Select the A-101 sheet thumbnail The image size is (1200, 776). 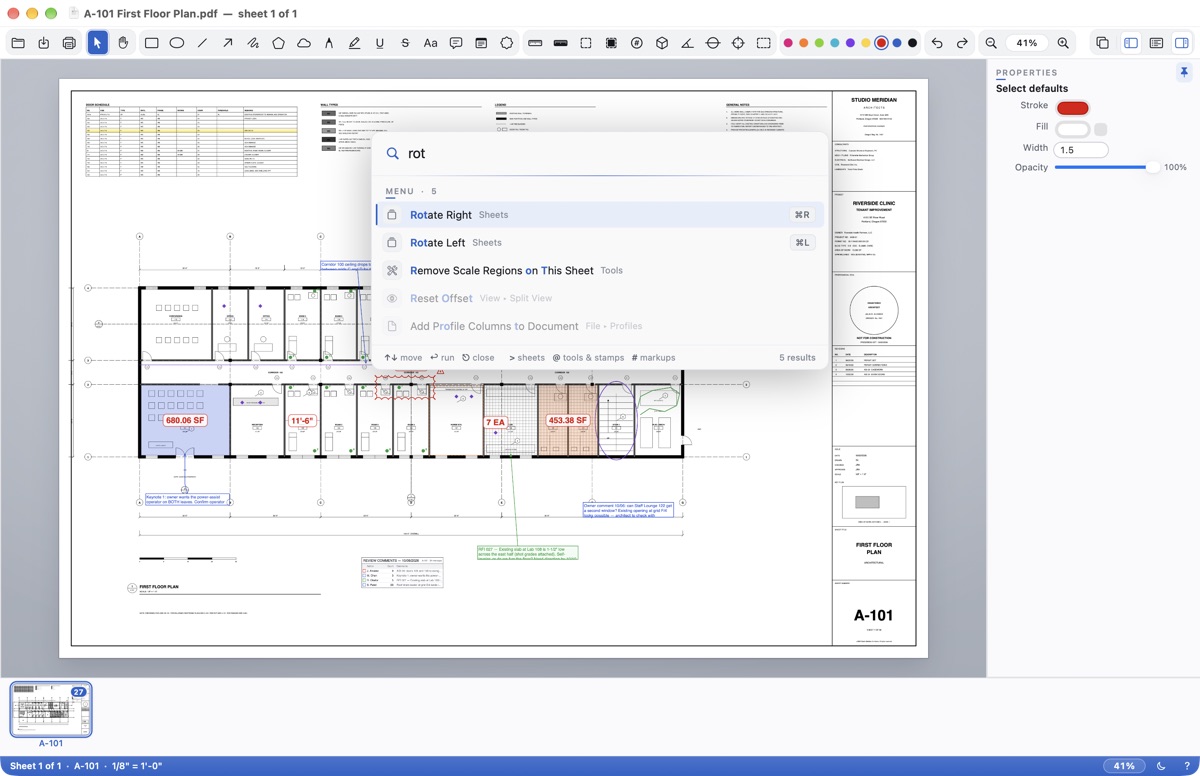pyautogui.click(x=51, y=710)
